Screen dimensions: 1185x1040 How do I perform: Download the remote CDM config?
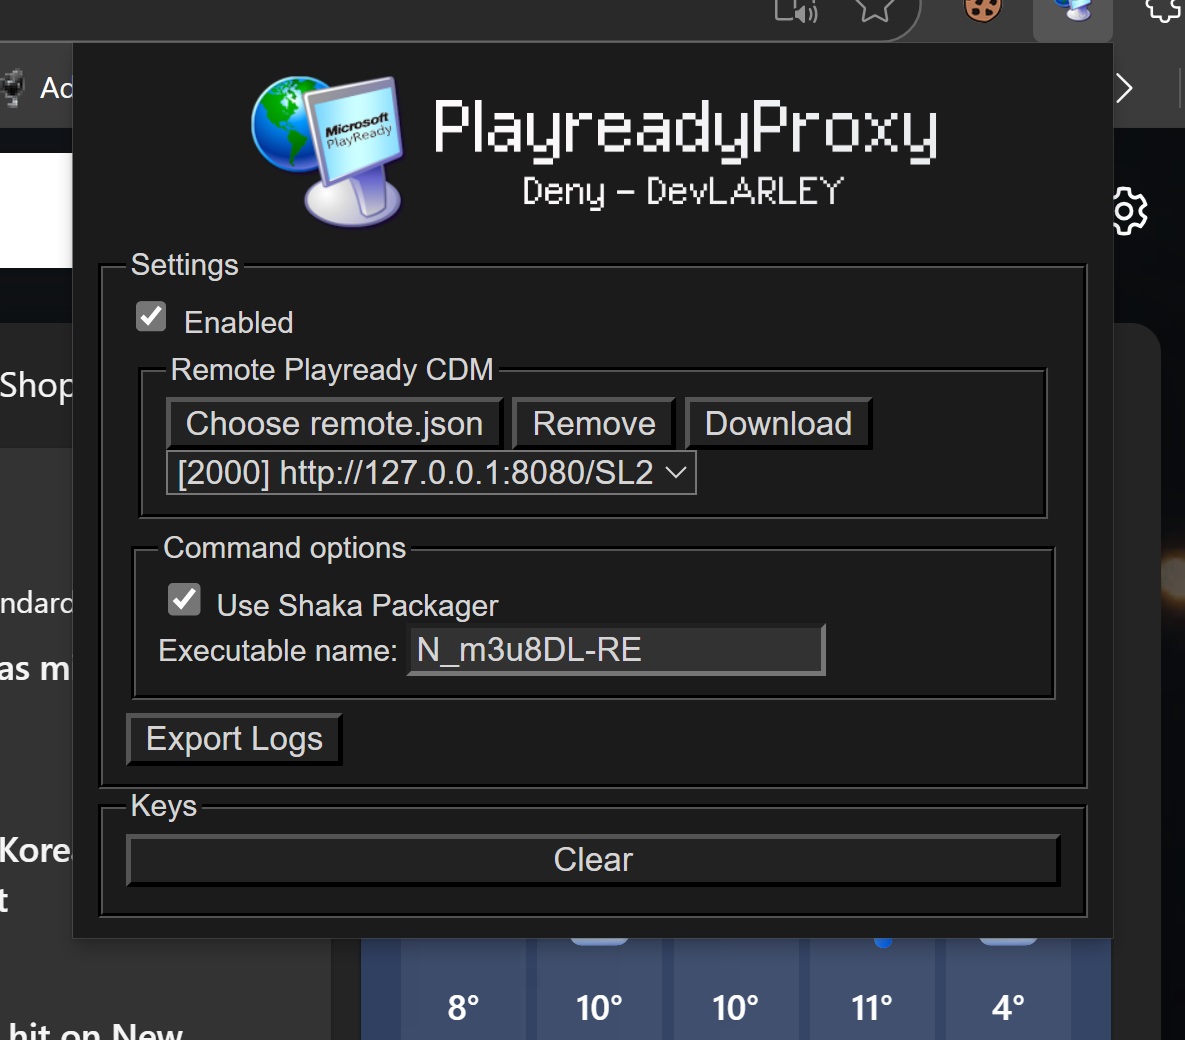coord(778,423)
